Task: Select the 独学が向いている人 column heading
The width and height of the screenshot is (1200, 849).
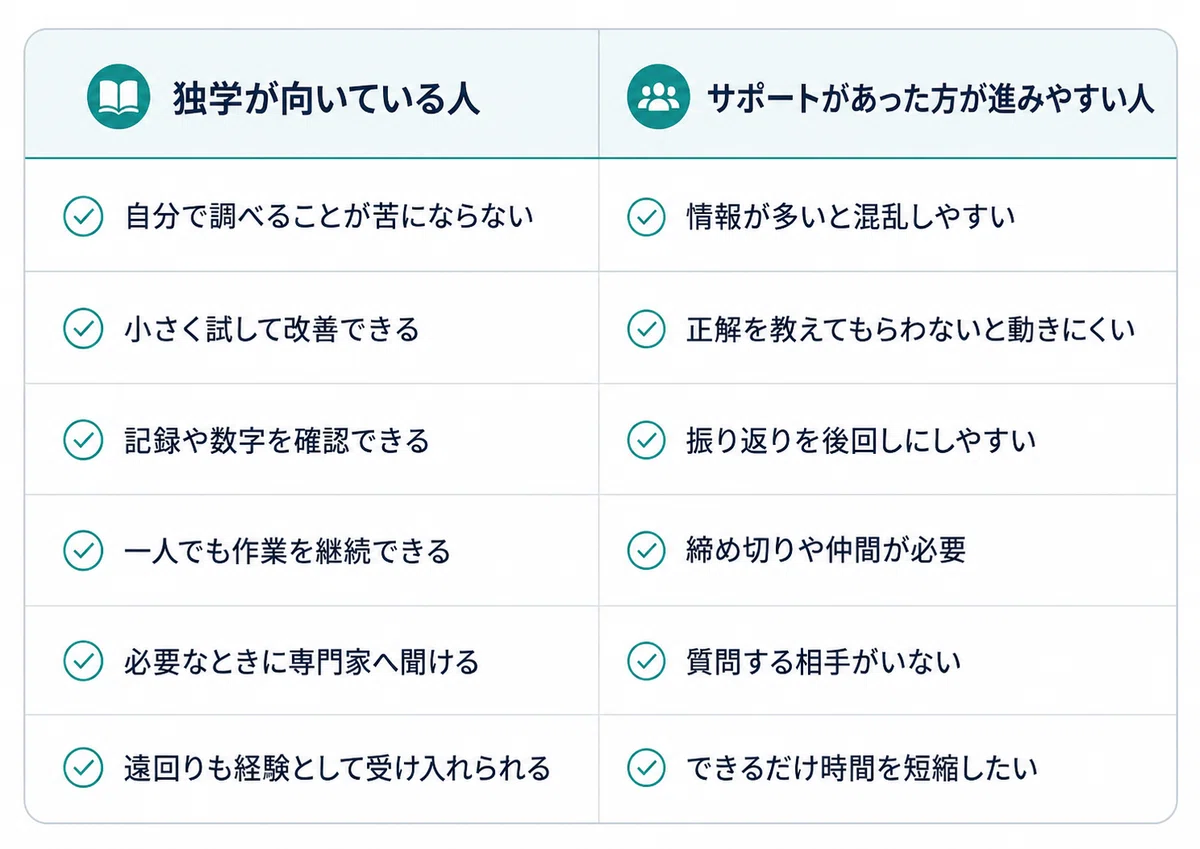Action: 326,99
